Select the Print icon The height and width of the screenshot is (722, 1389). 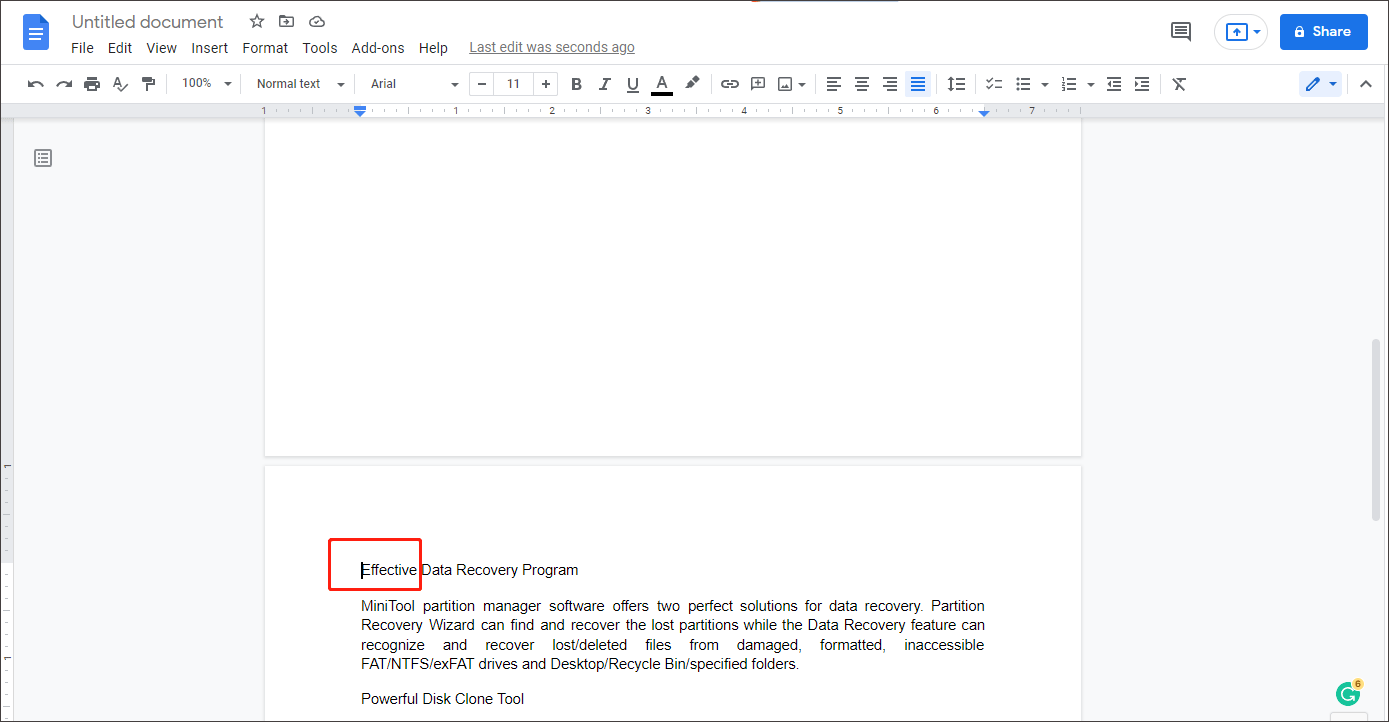click(x=92, y=84)
